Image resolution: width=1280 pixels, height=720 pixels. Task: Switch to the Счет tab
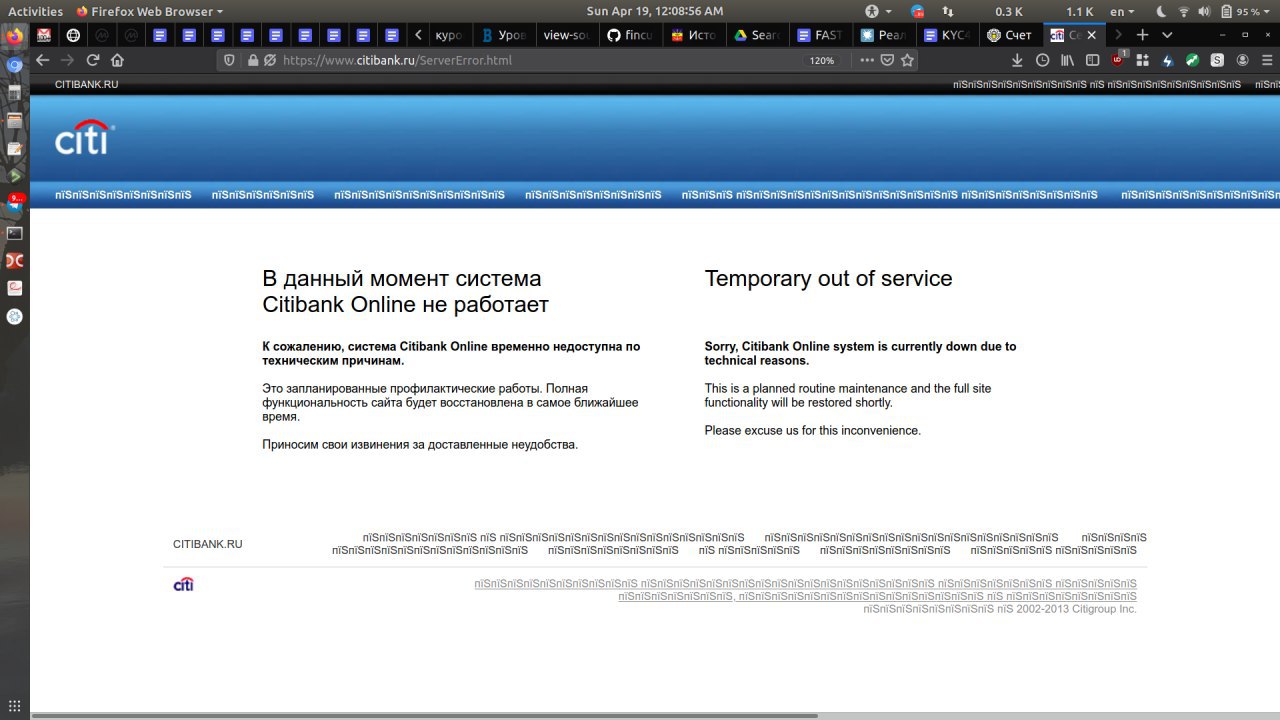click(1009, 34)
